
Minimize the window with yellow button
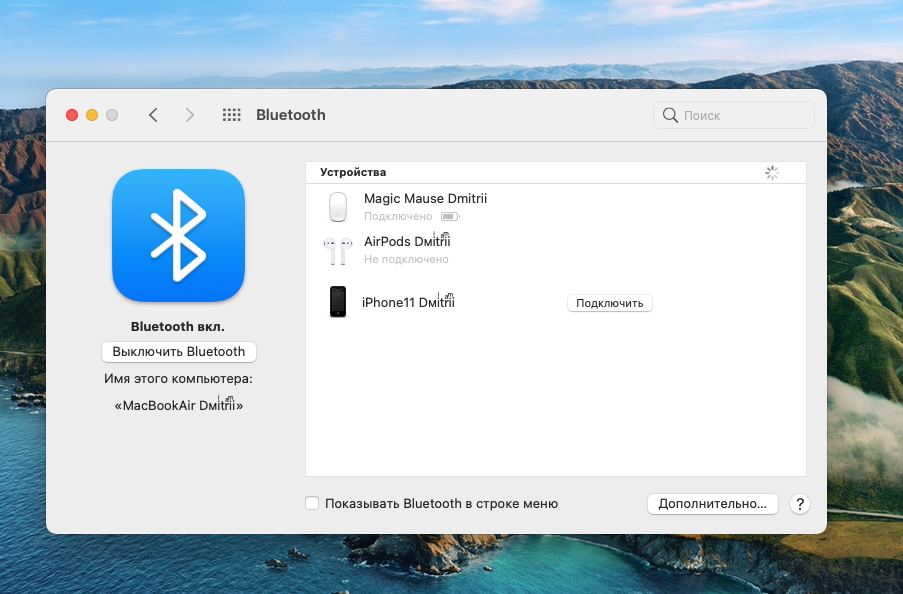(92, 115)
